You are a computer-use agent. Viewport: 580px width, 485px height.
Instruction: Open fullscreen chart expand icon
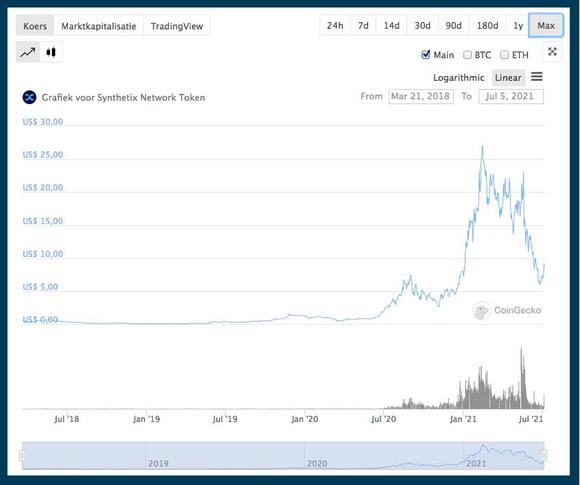click(x=552, y=52)
